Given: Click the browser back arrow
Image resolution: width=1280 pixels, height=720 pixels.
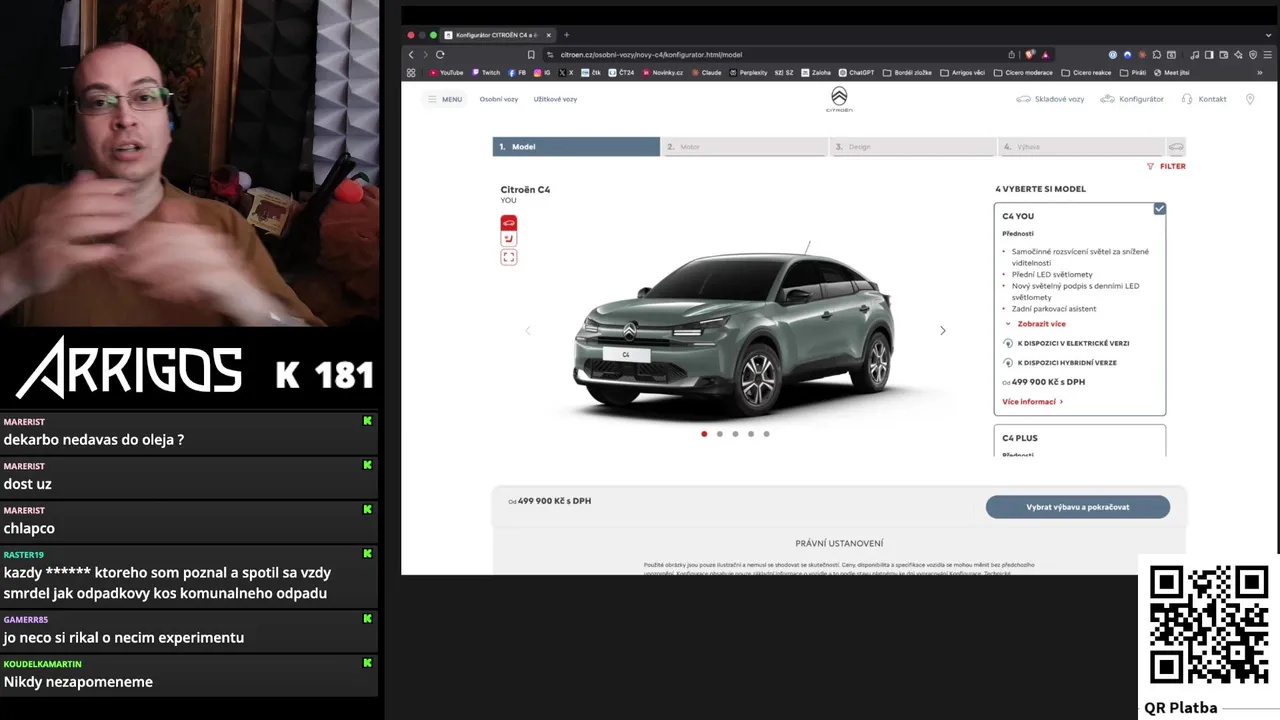Looking at the screenshot, I should point(411,54).
